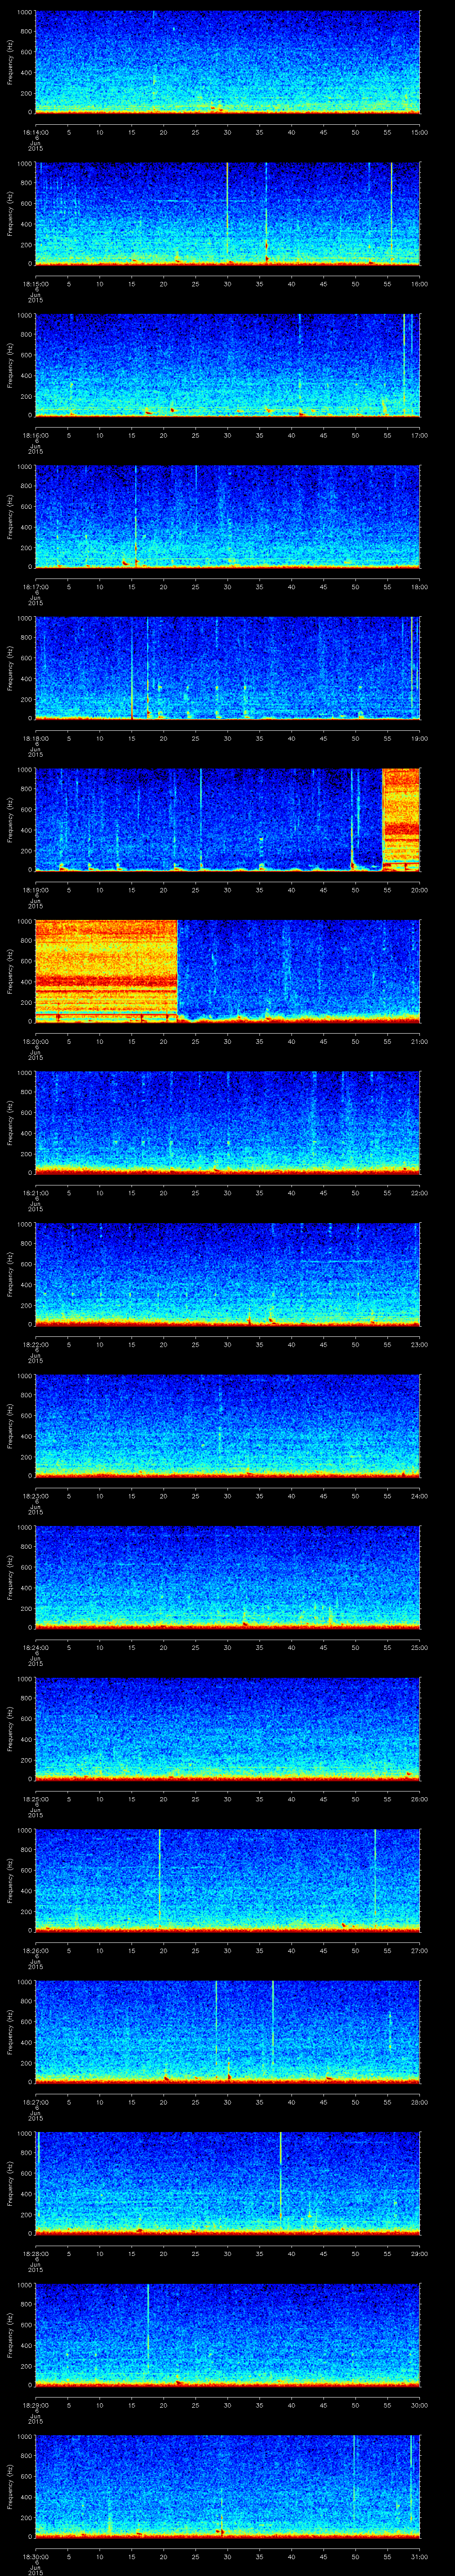Screen dimensions: 455x2576
Task: Click the spectrogram starting at 18:22:00
Action: 228,1274
